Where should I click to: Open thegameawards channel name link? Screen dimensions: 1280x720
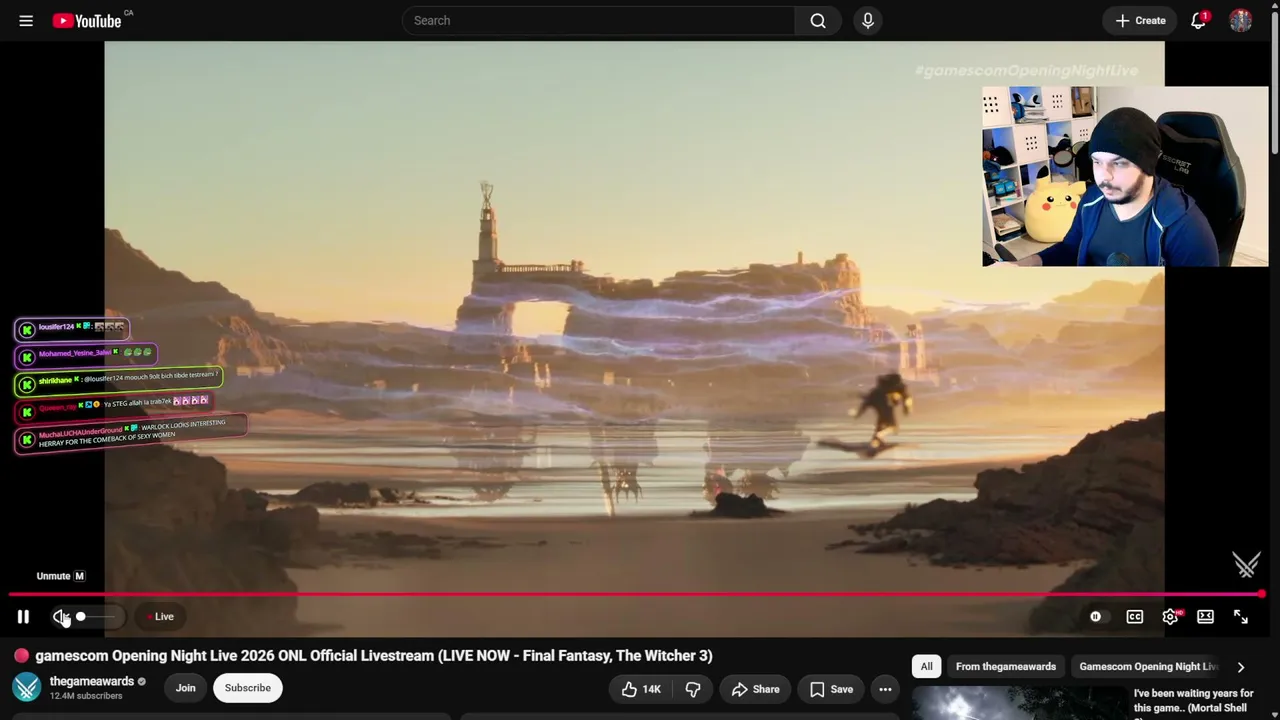[92, 682]
